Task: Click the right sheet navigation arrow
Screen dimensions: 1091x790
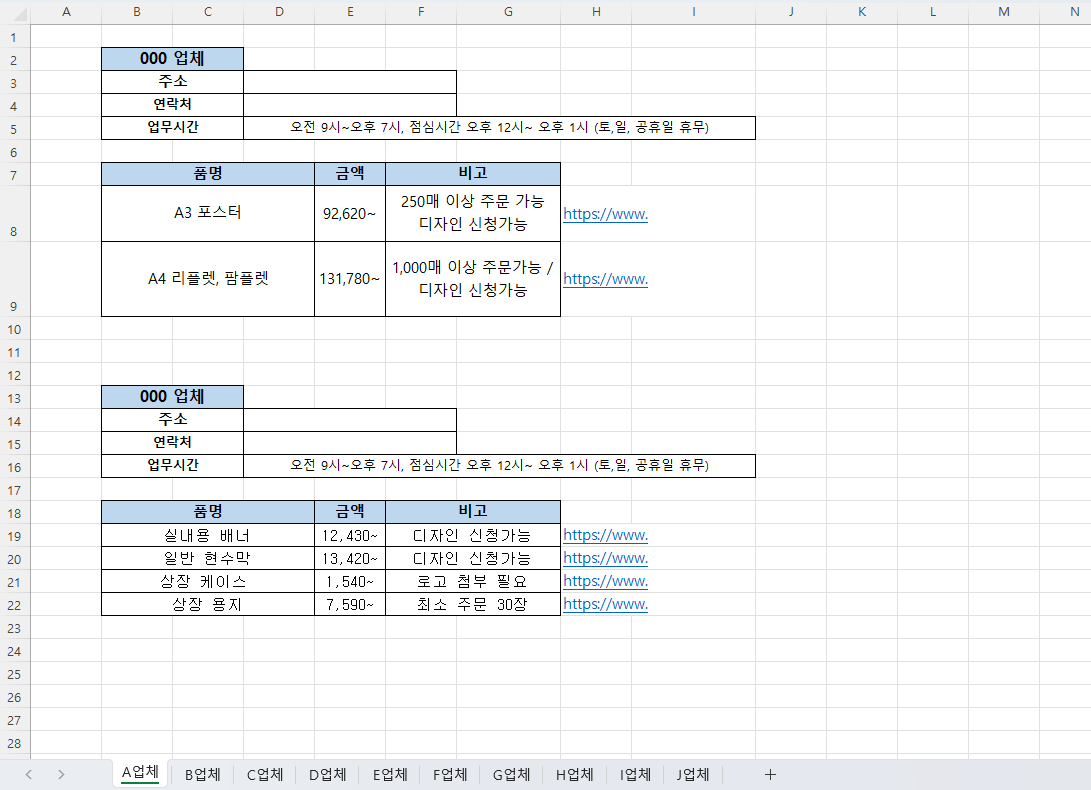Action: point(61,774)
